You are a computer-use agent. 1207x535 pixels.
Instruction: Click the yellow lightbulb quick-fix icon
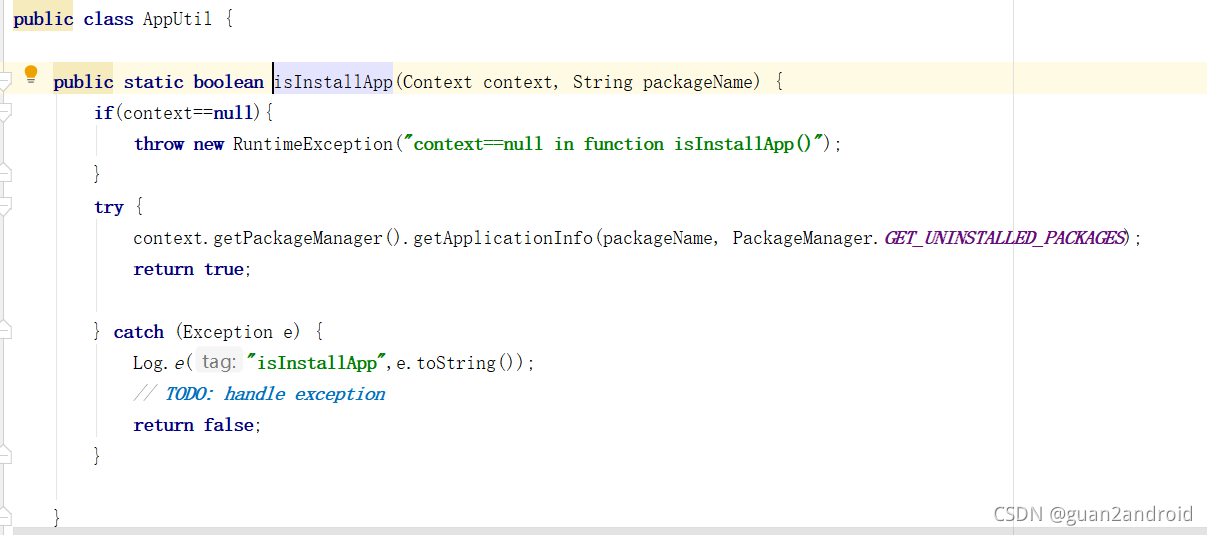coord(31,73)
